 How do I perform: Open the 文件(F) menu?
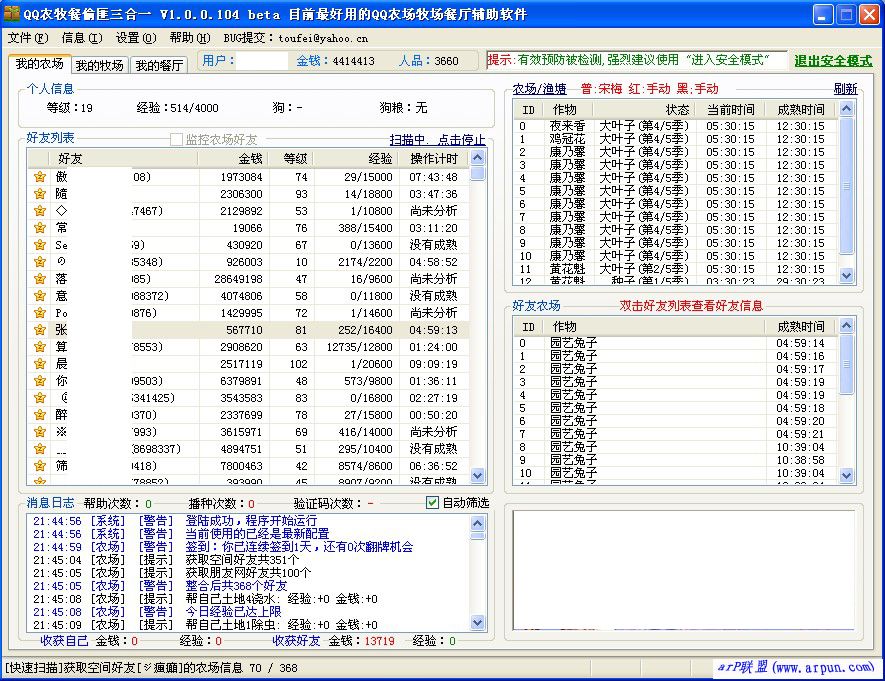point(28,38)
